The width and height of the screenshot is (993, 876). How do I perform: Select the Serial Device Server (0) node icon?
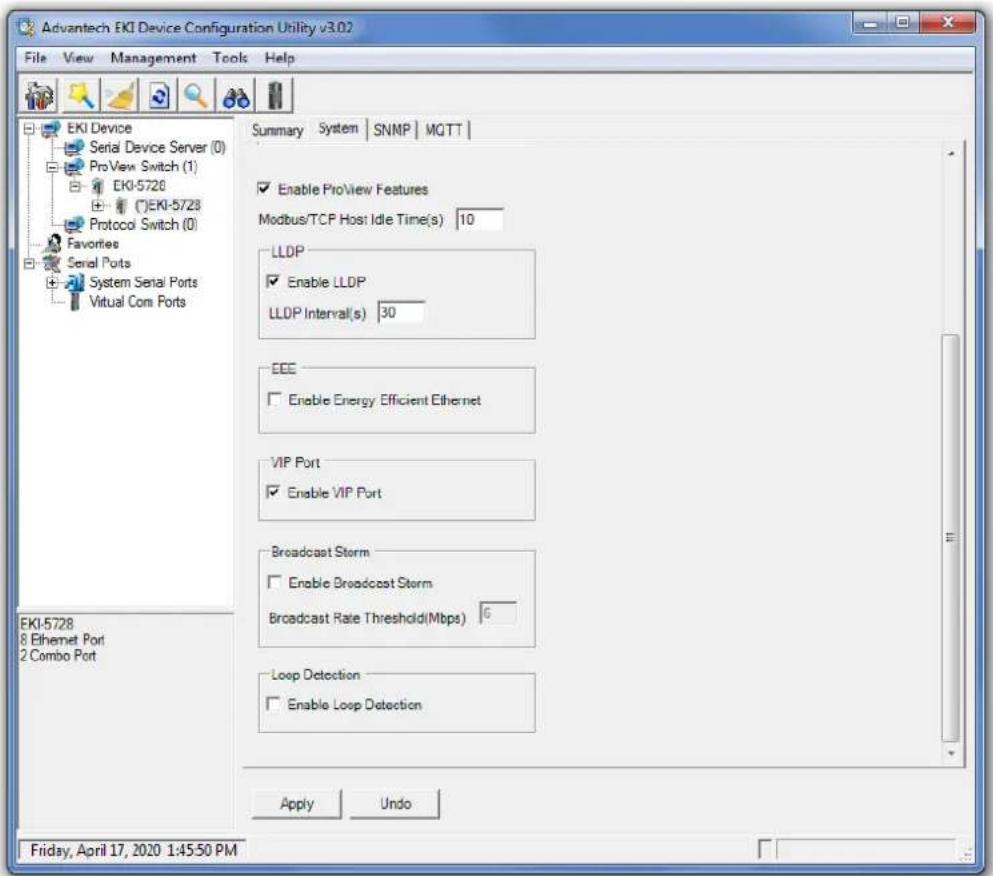click(74, 148)
